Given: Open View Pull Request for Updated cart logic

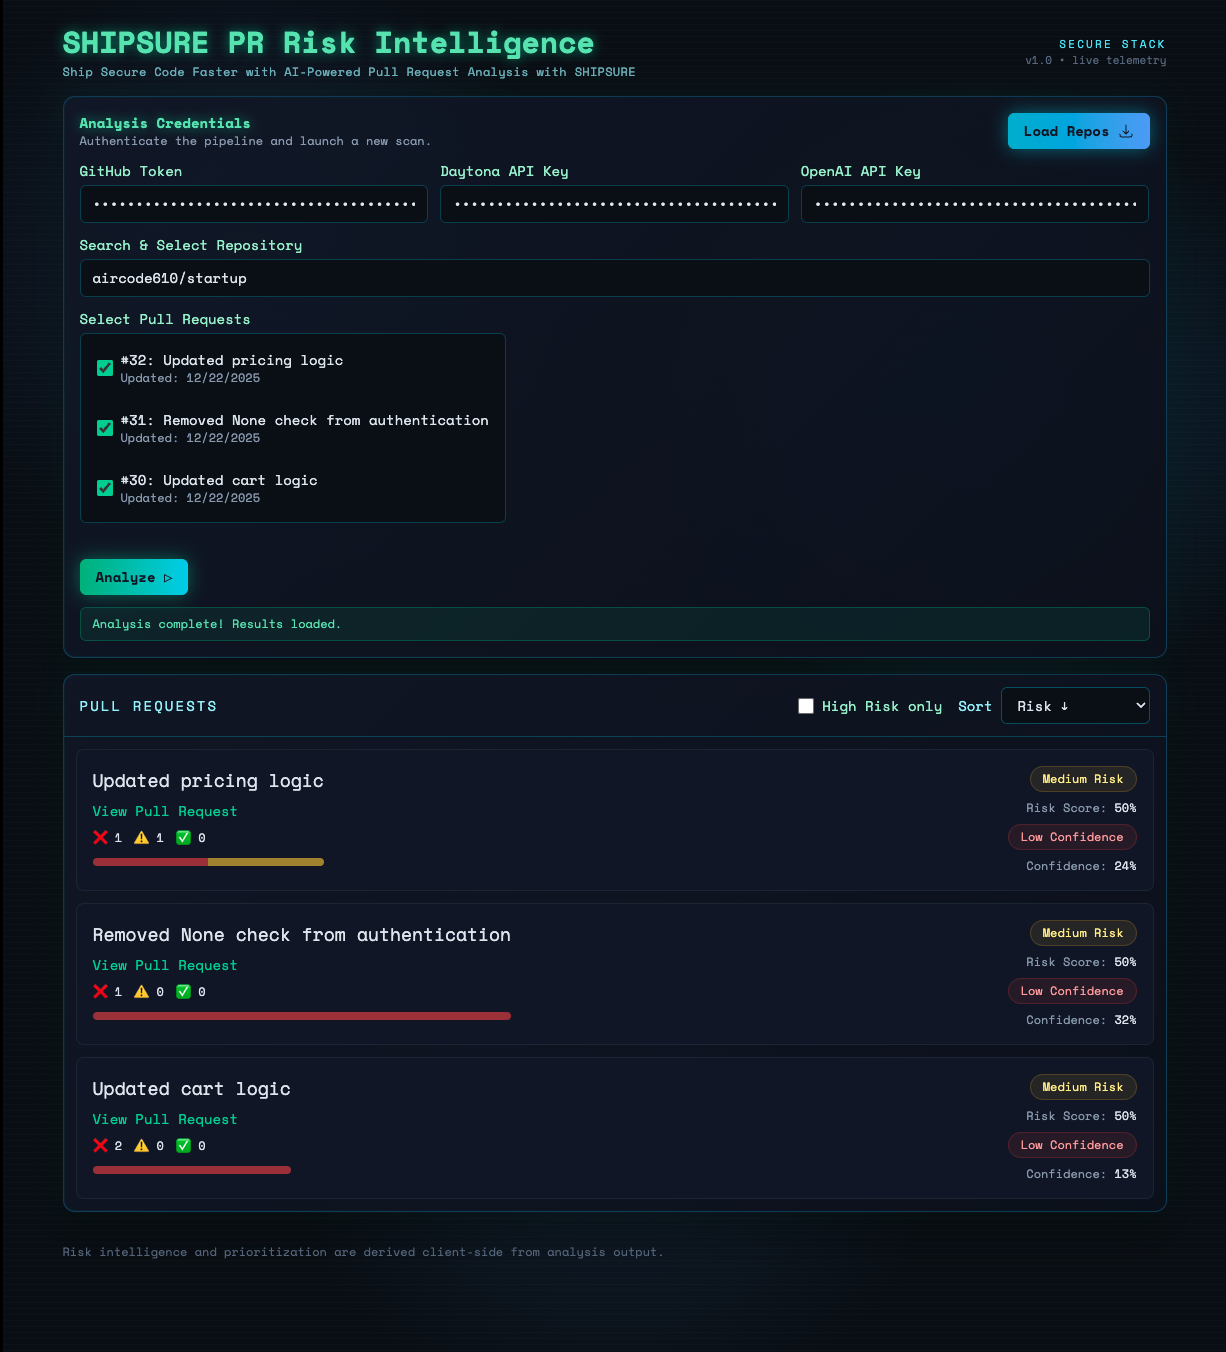Looking at the screenshot, I should pos(165,1120).
